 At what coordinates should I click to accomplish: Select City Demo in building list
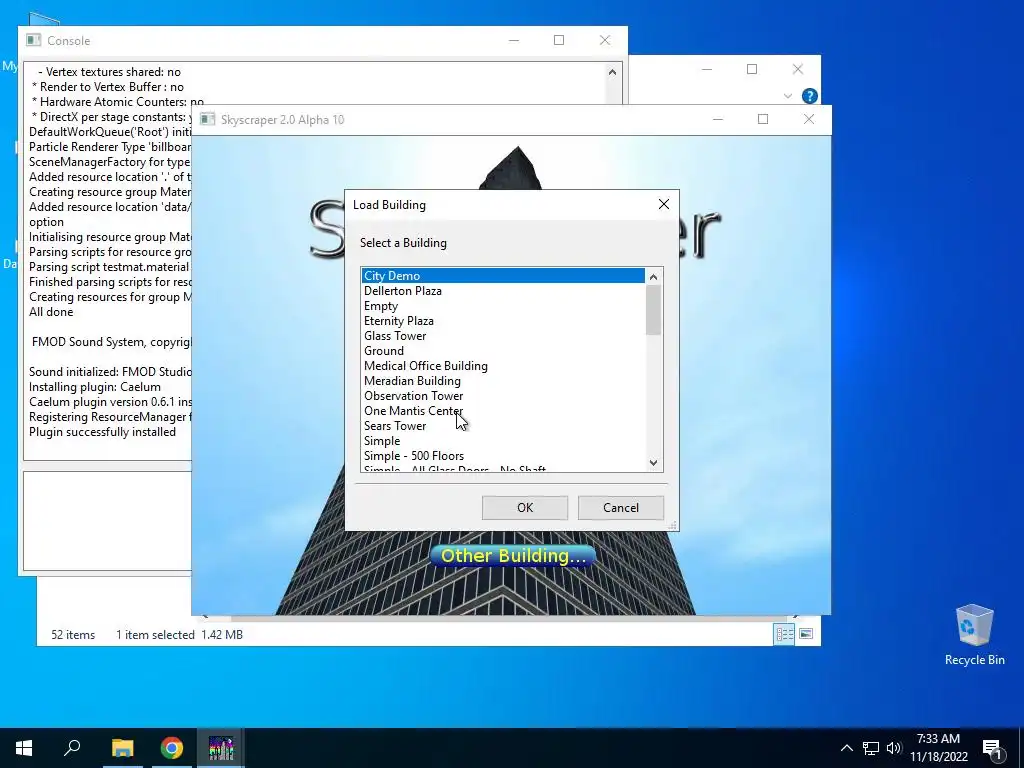tap(503, 276)
